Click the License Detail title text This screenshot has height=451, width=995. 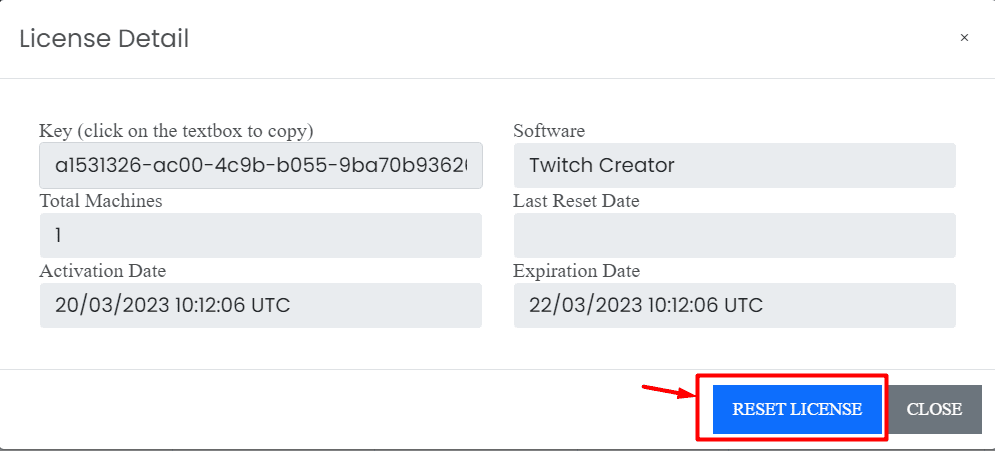104,39
